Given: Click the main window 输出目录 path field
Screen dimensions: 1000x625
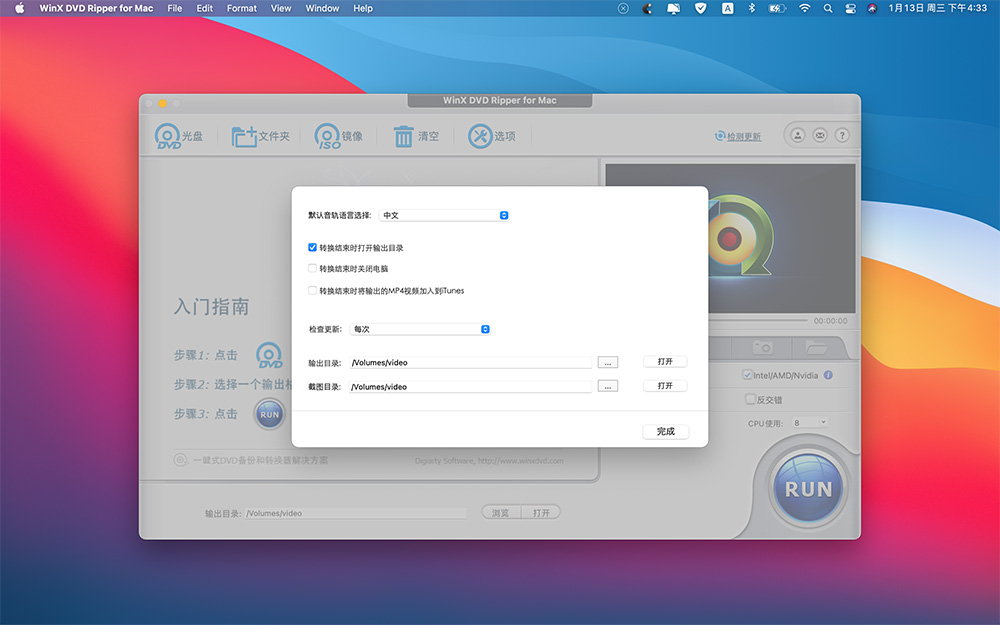Looking at the screenshot, I should (x=357, y=513).
